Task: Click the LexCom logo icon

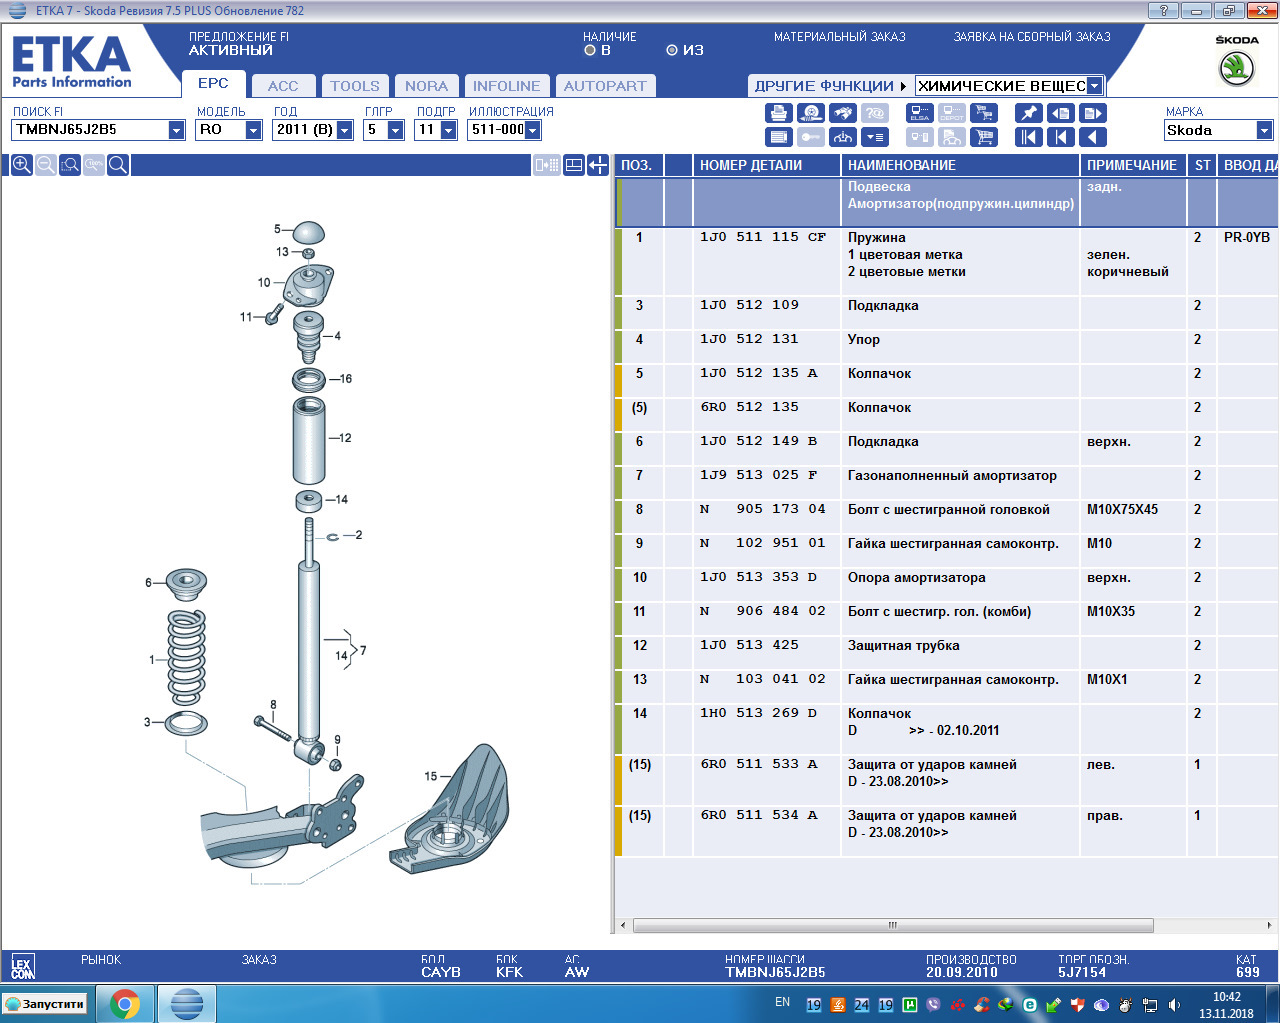Action: pyautogui.click(x=22, y=966)
